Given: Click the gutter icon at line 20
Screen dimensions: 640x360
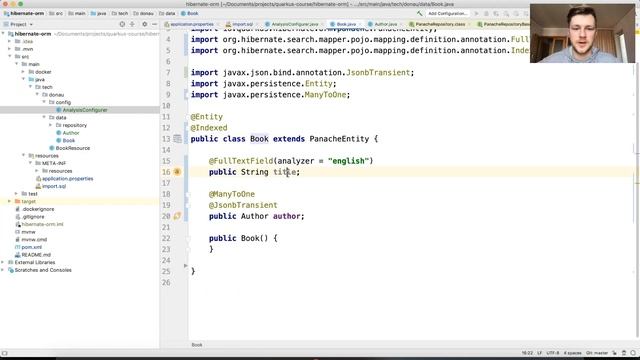Looking at the screenshot, I should pos(177,216).
